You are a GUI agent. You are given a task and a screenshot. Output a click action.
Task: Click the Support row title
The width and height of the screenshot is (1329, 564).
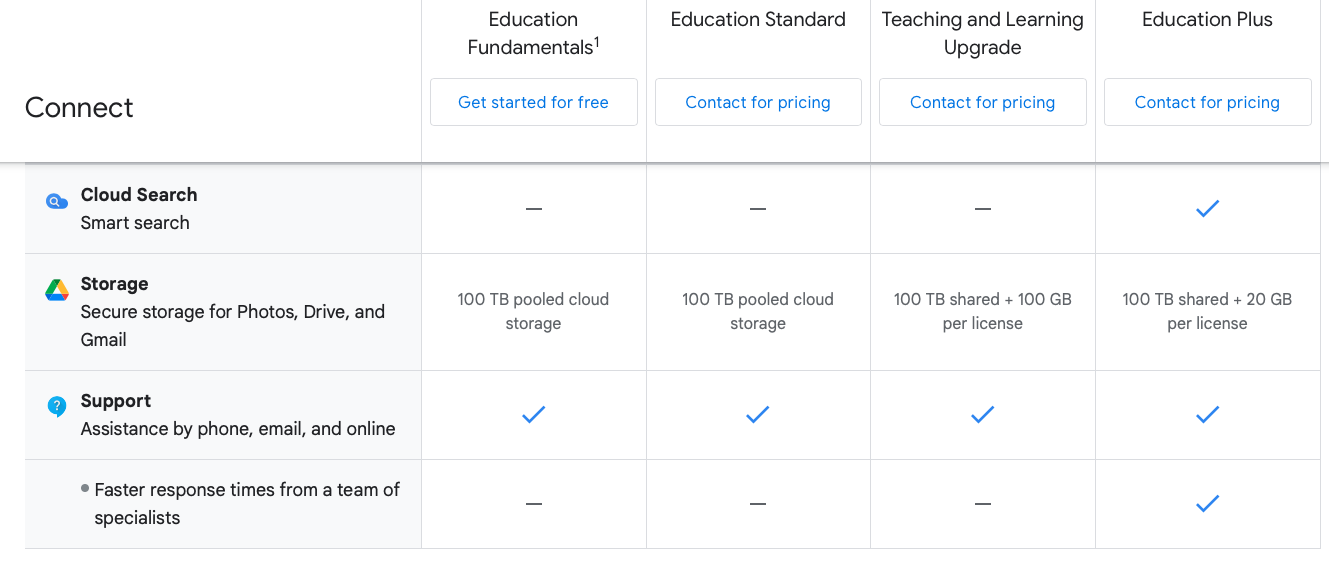click(x=116, y=401)
